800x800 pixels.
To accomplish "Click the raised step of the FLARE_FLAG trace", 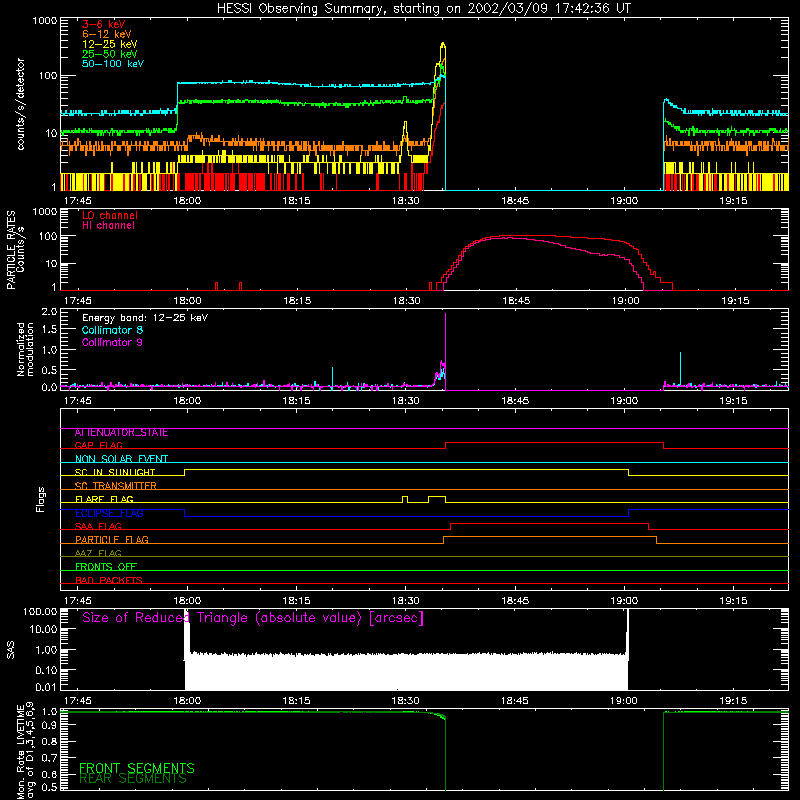I will (437, 496).
